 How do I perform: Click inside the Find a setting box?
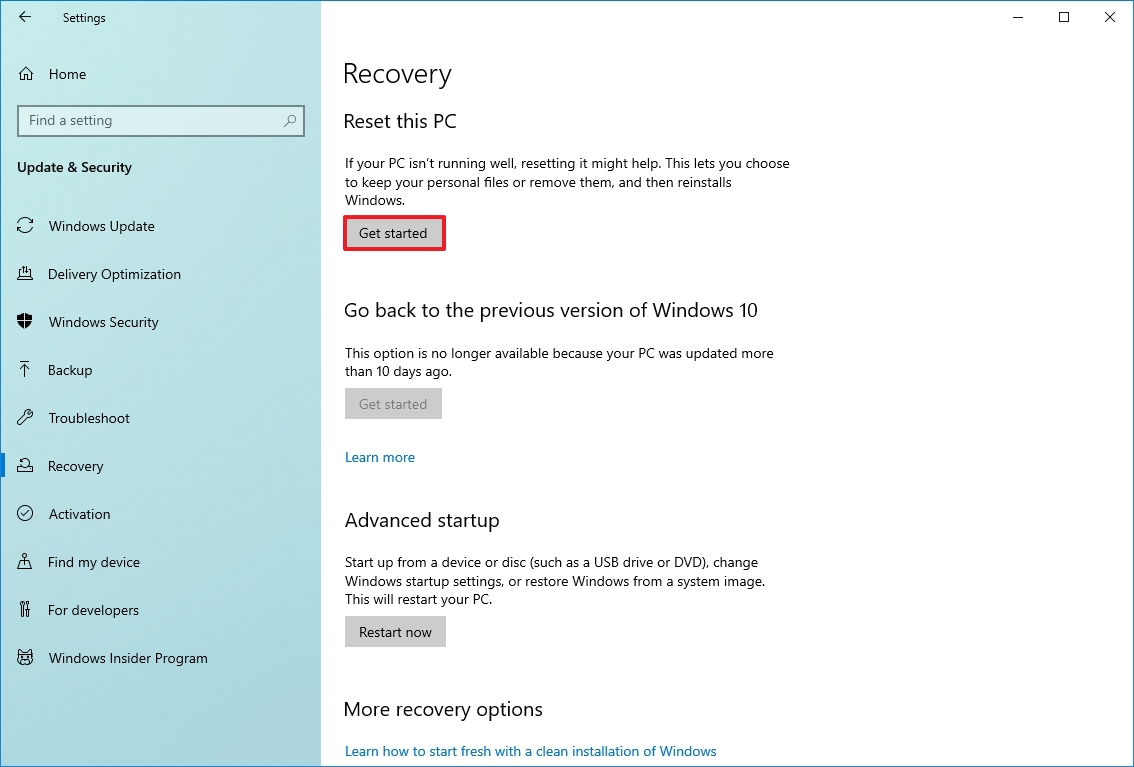point(150,120)
